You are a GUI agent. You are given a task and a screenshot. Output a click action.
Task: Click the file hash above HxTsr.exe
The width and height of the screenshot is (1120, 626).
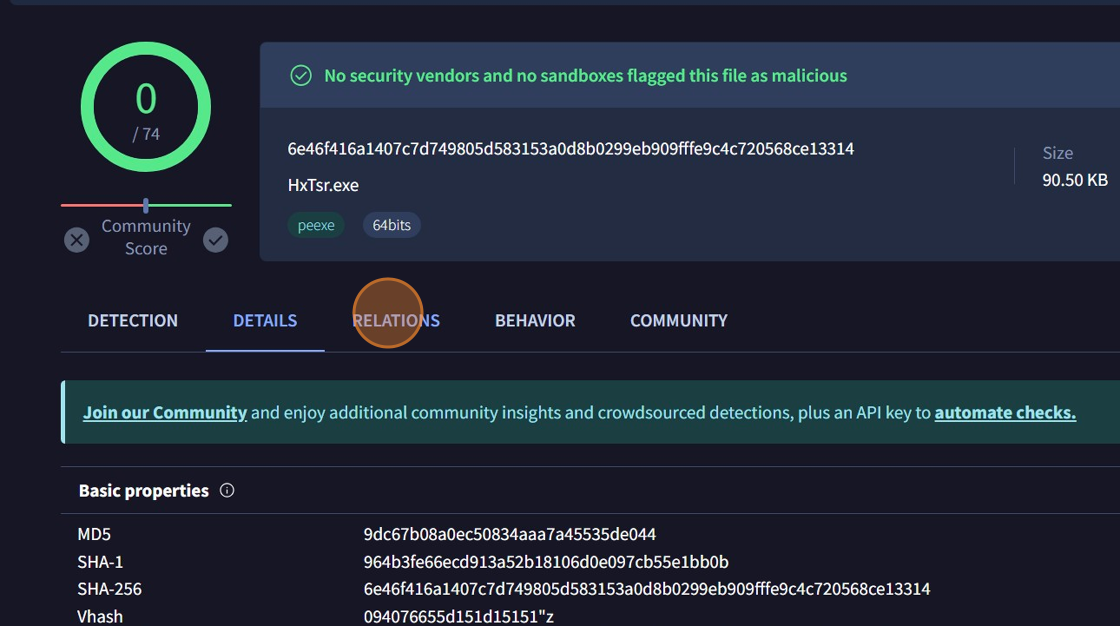[570, 149]
